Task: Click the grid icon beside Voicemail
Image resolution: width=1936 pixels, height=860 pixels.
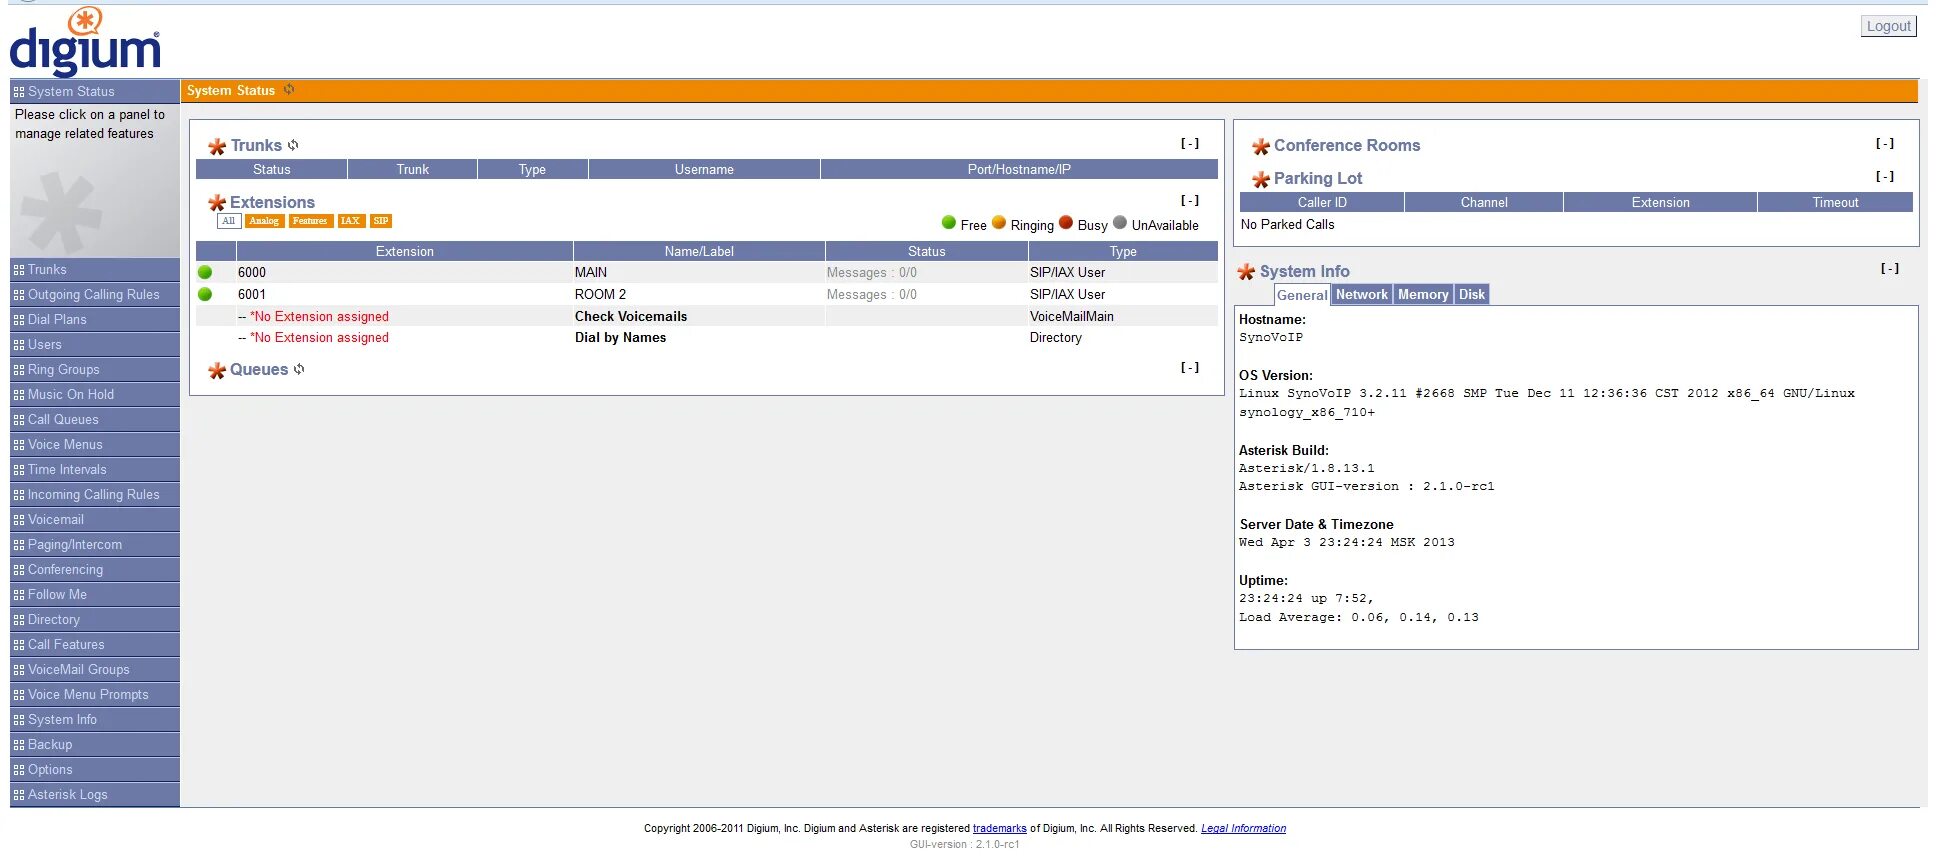Action: tap(19, 520)
